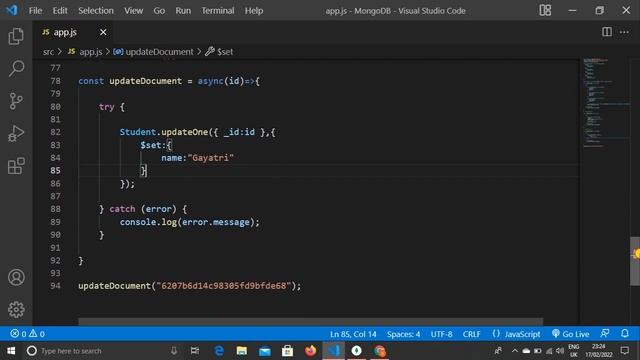Image resolution: width=640 pixels, height=360 pixels.
Task: Open MongoDB Compass from taskbar
Action: point(356,351)
